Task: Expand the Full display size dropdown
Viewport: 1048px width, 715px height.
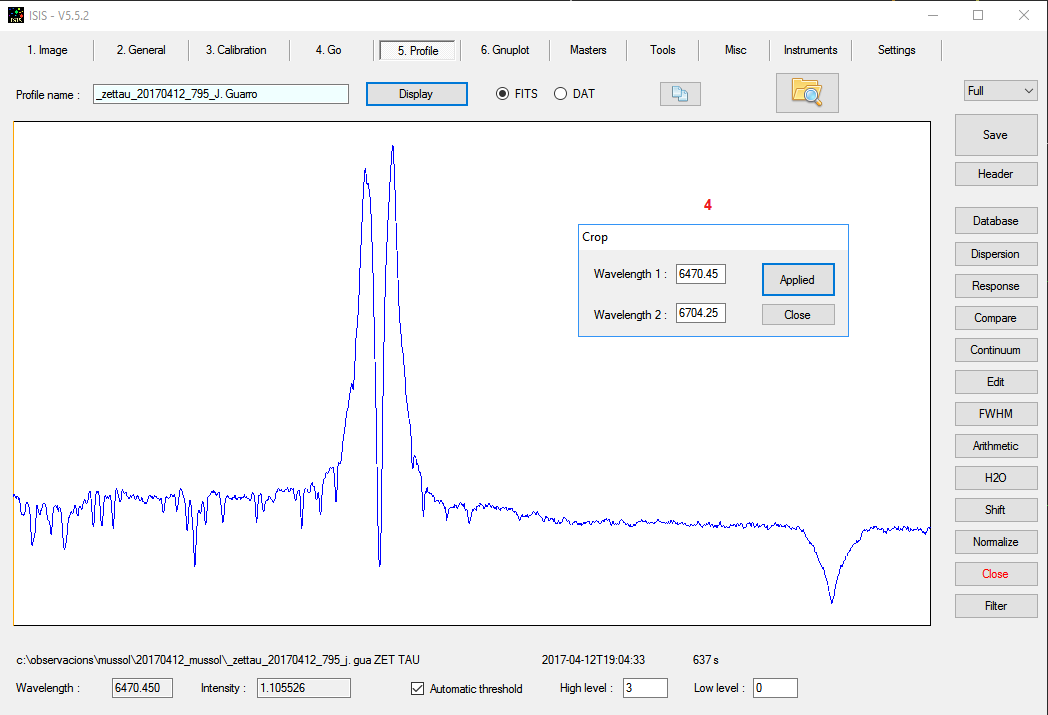Action: click(x=1000, y=91)
